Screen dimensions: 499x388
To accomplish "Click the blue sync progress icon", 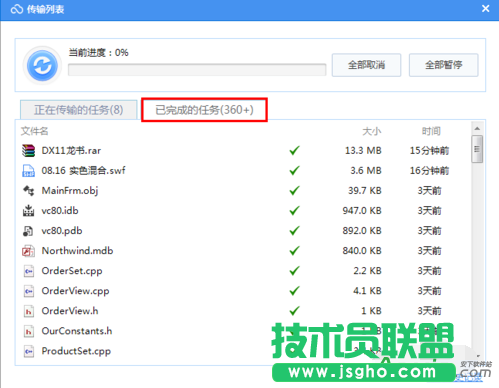I will (42, 65).
